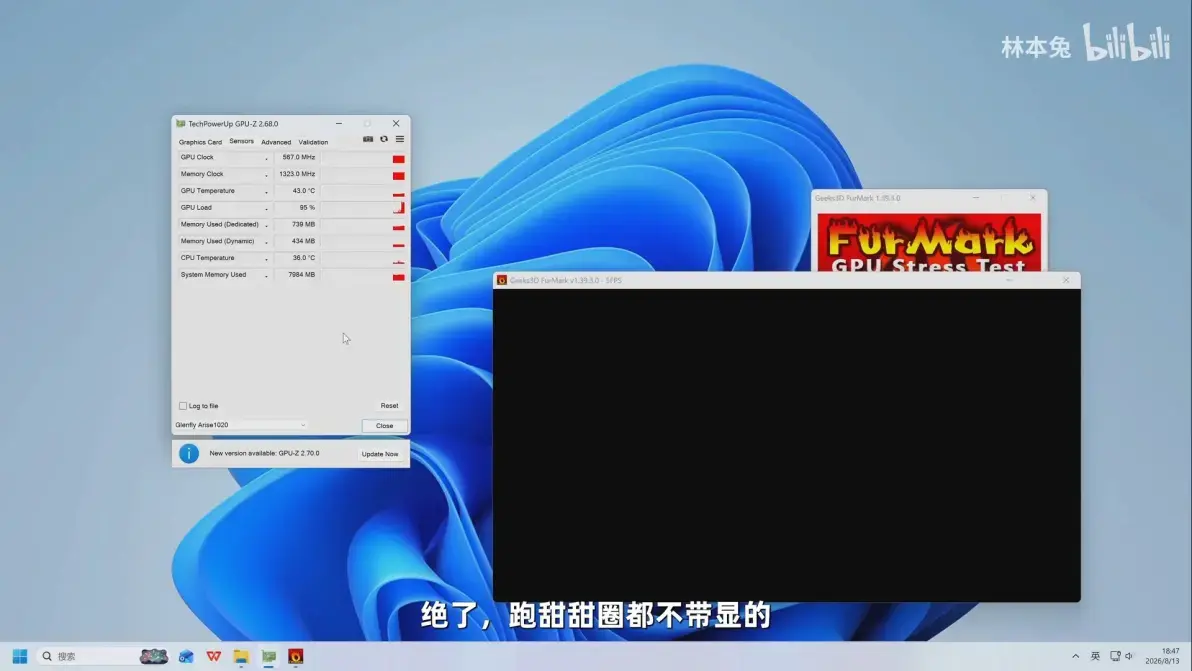This screenshot has width=1192, height=671.
Task: Click the Memory Clock graph
Action: [x=363, y=174]
